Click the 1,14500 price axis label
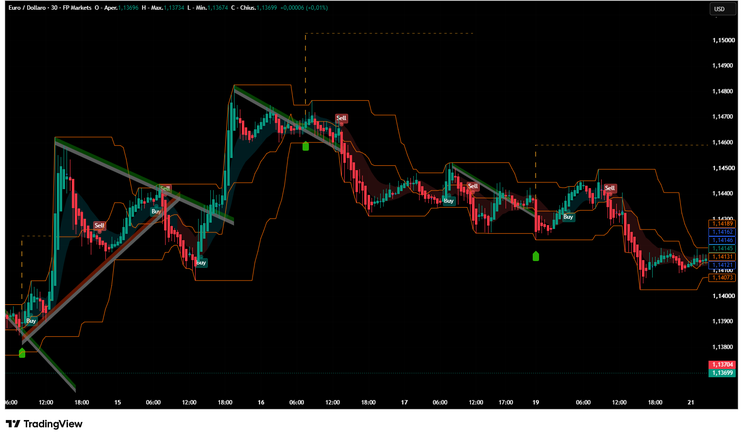The width and height of the screenshot is (743, 438). point(724,168)
